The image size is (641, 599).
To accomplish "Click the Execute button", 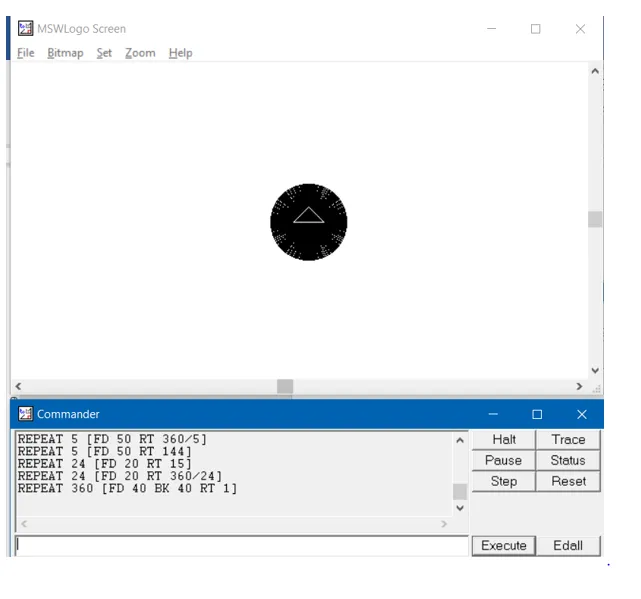I will click(504, 546).
